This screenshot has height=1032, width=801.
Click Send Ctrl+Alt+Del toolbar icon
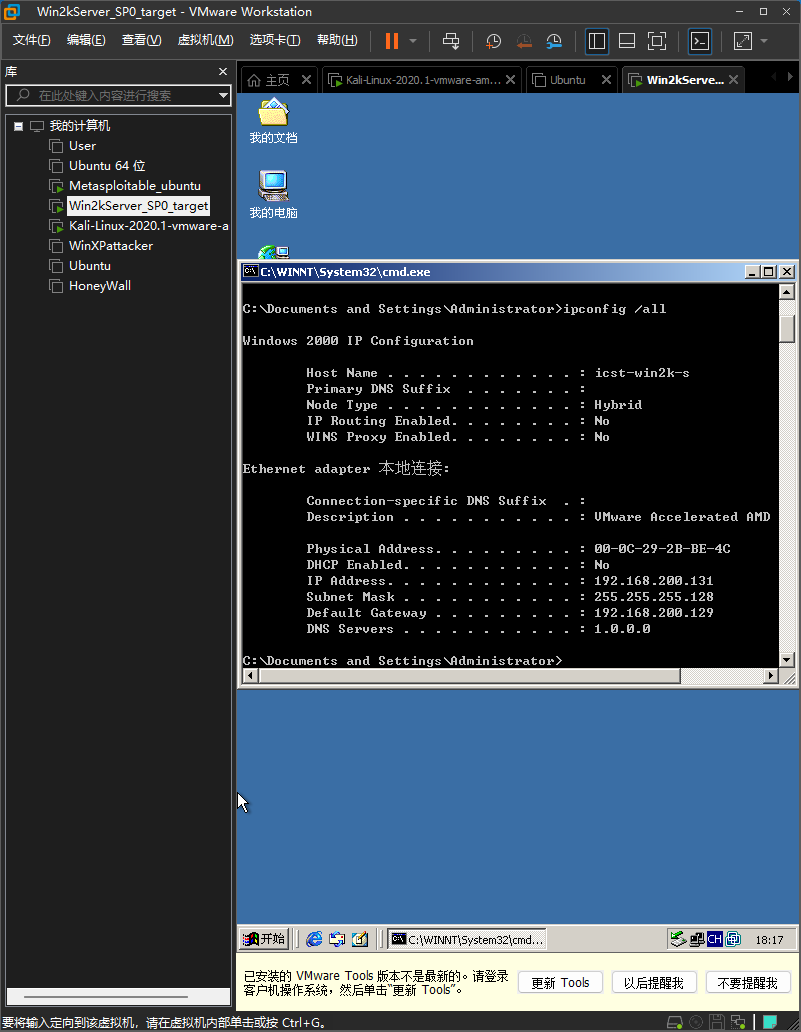[x=451, y=41]
